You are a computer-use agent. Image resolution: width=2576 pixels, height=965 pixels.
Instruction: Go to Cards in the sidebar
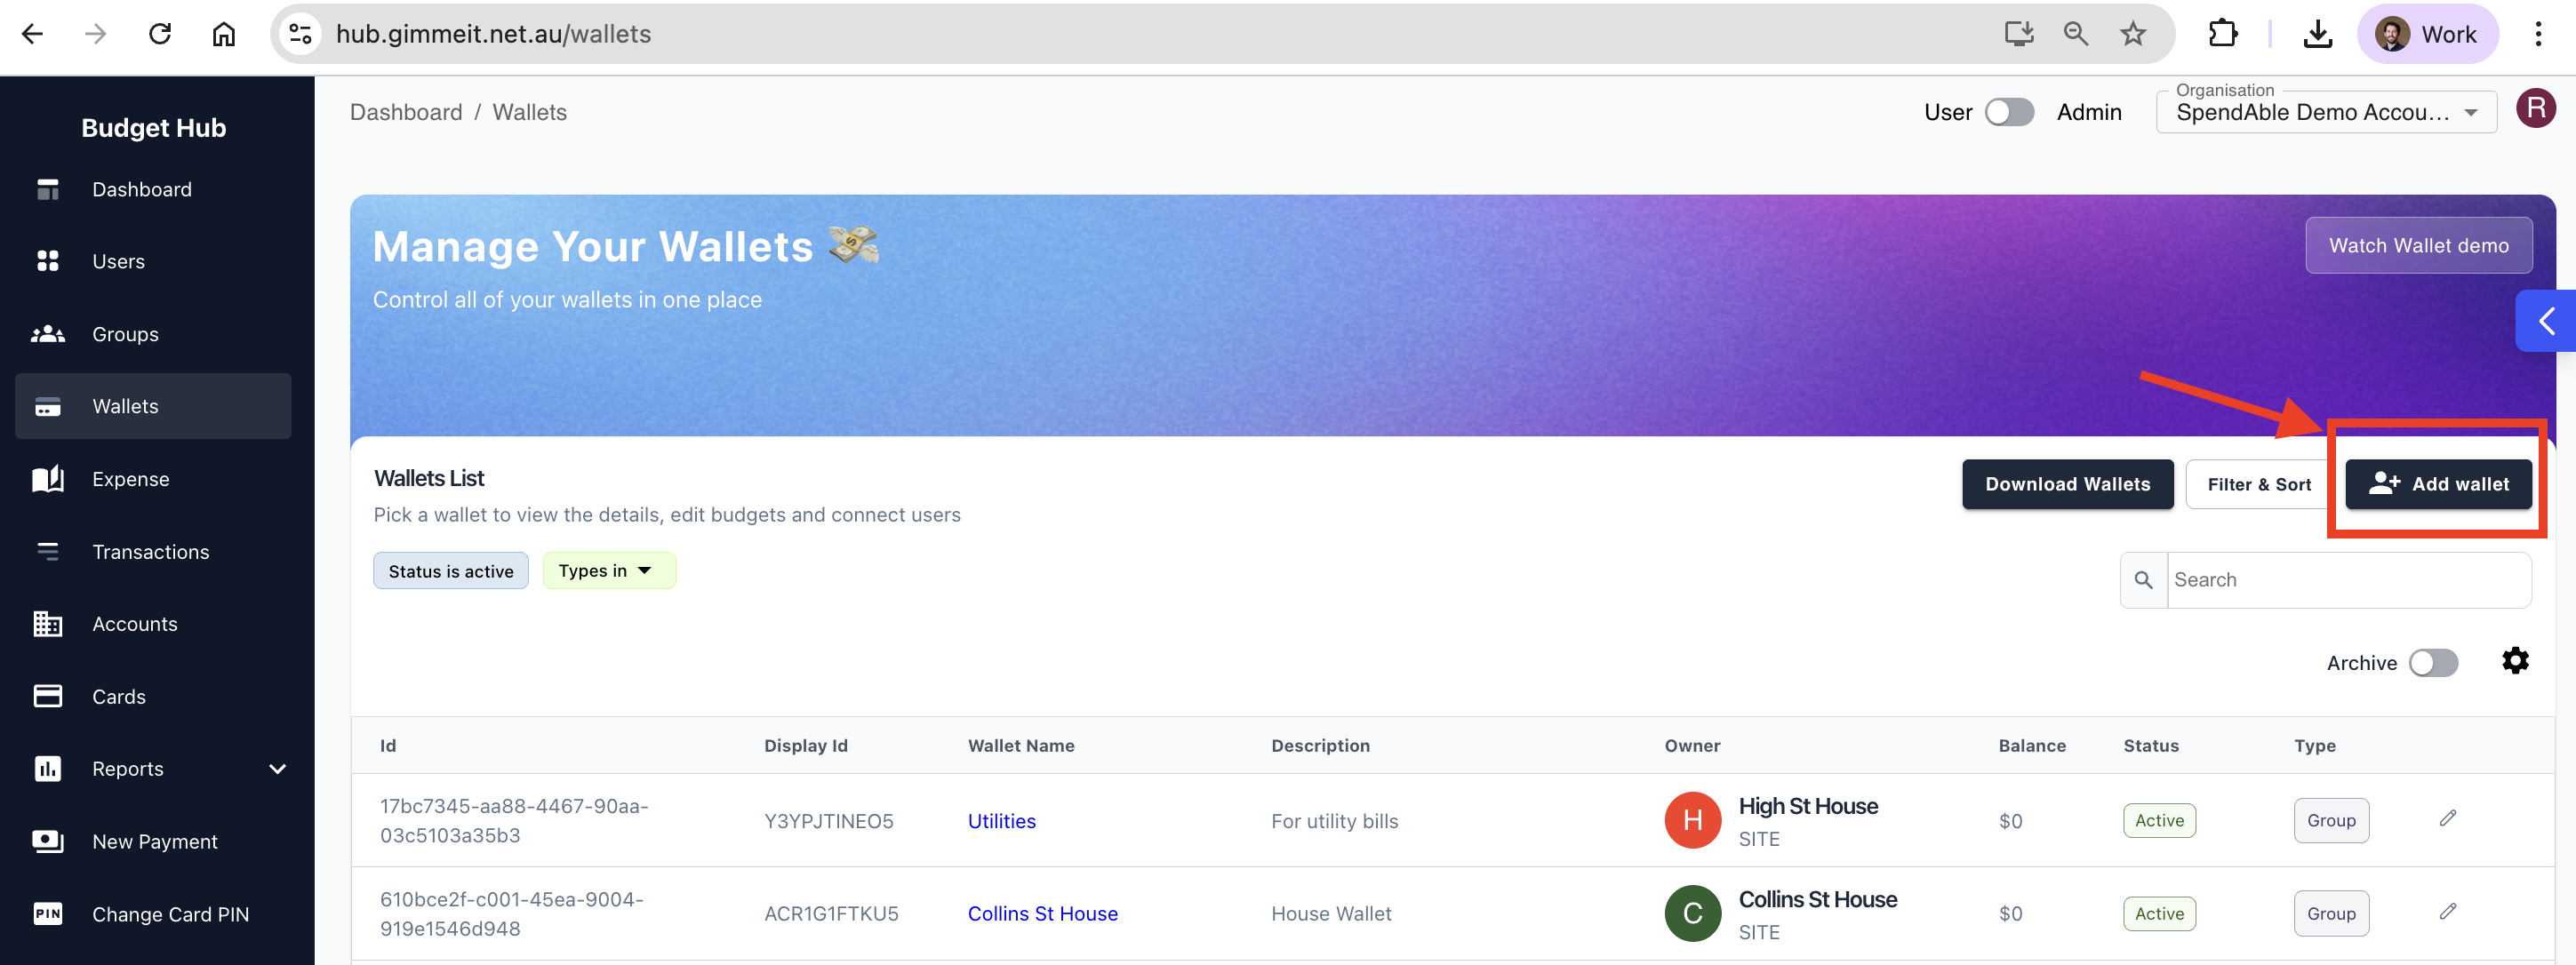point(118,697)
